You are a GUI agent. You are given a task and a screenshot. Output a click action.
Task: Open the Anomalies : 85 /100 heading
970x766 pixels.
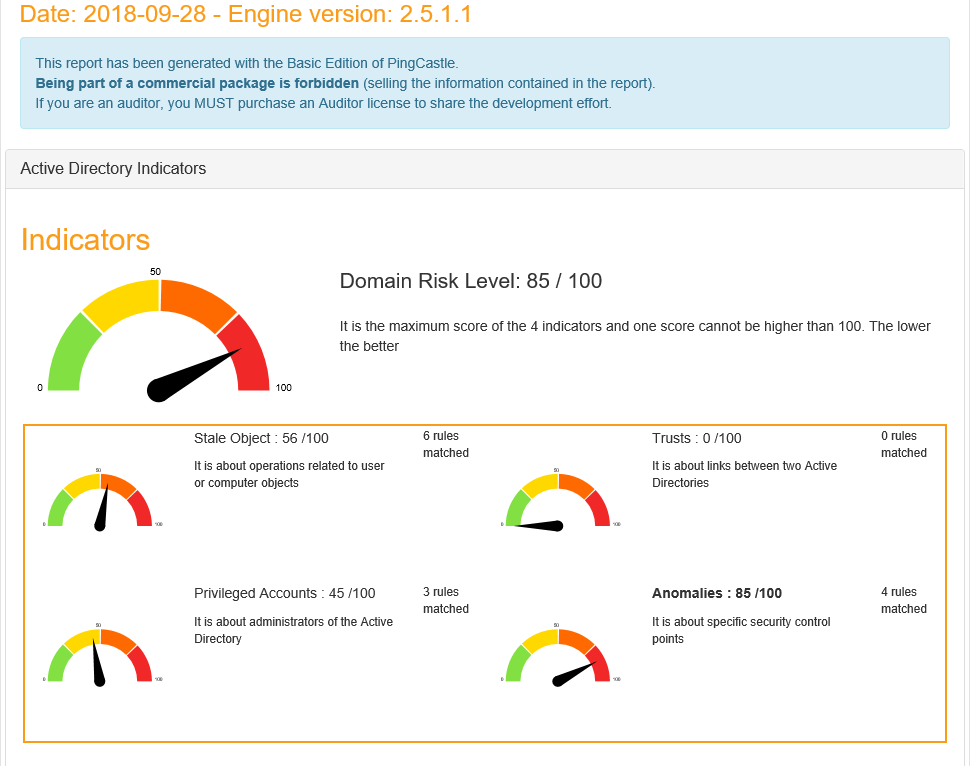716,593
